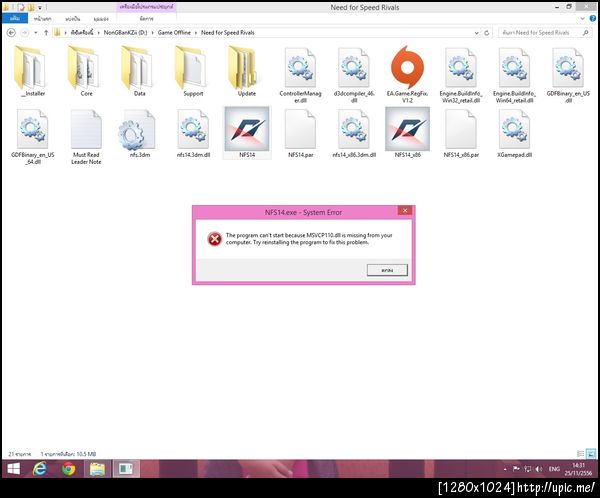Switch to large icons view layout
This screenshot has width=600, height=498.
point(591,454)
